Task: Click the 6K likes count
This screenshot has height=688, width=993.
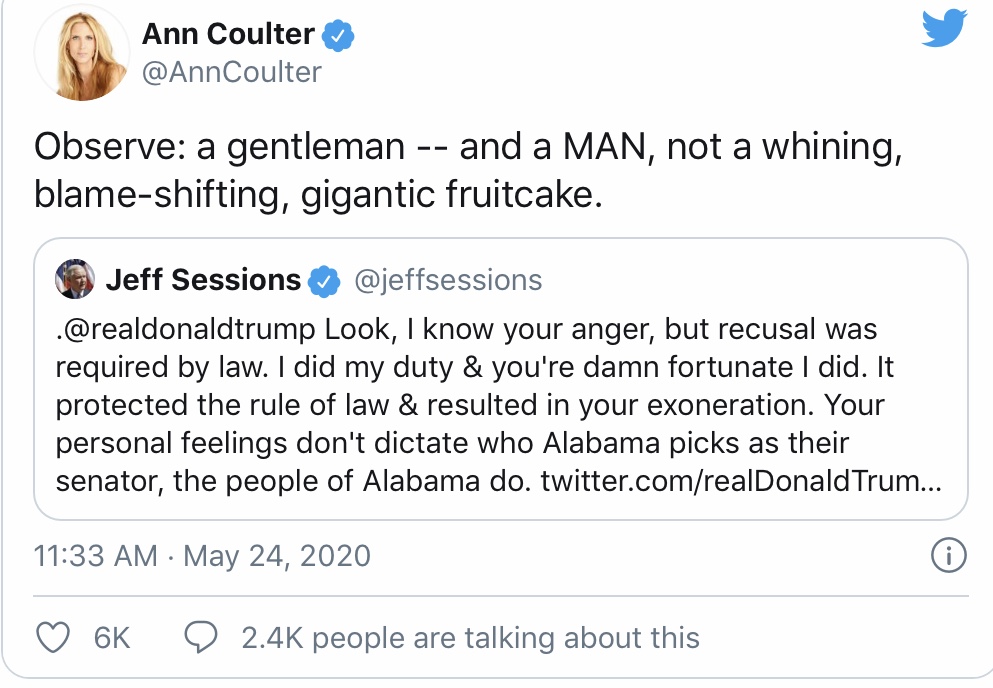Action: (x=112, y=638)
